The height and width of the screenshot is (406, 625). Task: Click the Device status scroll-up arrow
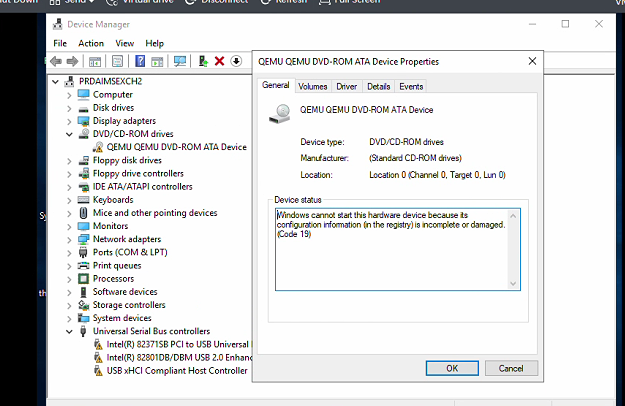tap(513, 216)
